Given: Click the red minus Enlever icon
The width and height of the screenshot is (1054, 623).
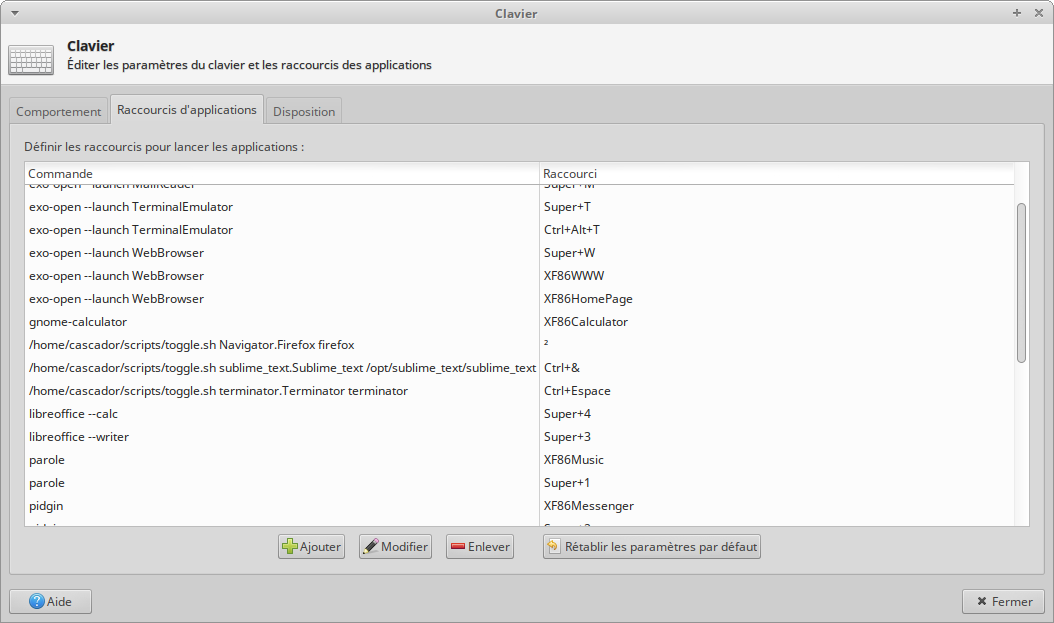Looking at the screenshot, I should 458,547.
